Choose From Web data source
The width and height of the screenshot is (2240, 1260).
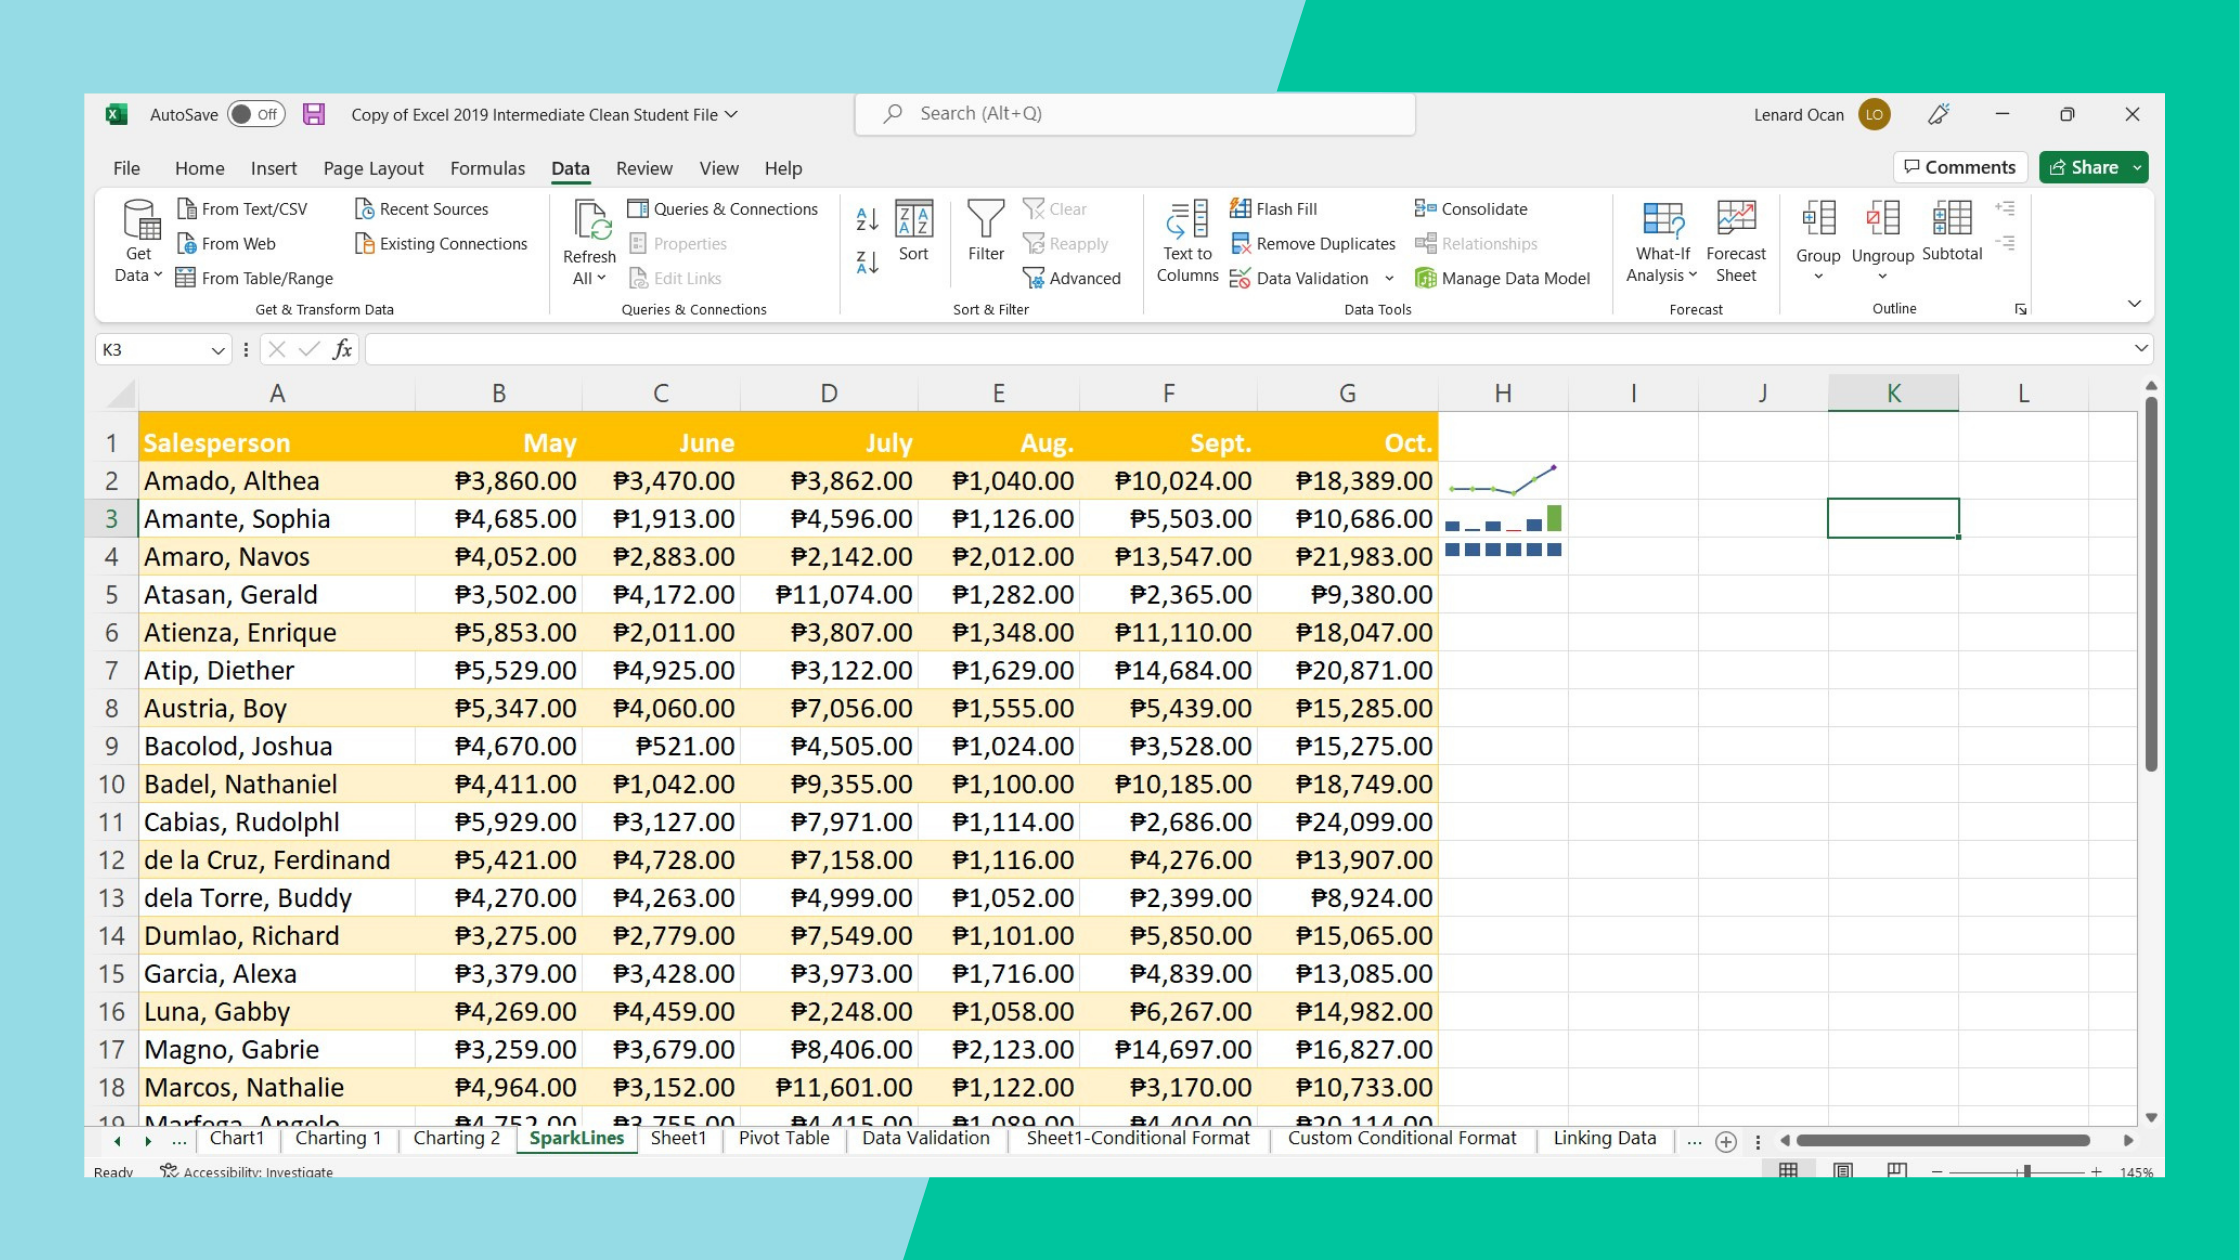coord(226,244)
